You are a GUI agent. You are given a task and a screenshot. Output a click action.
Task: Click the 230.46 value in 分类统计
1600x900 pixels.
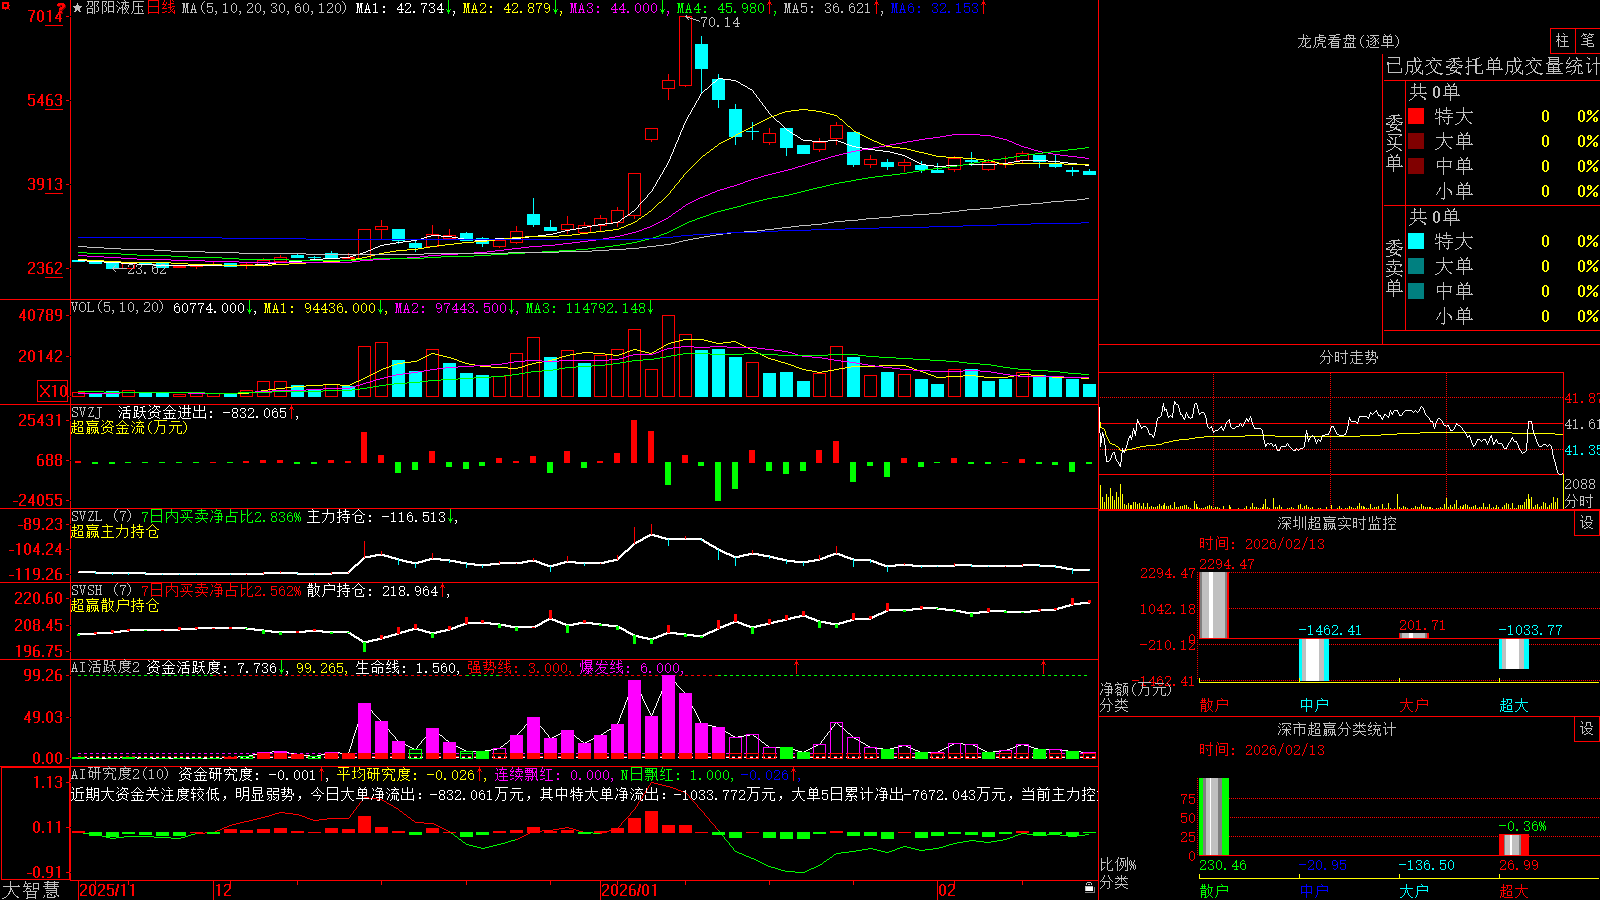(x=1223, y=865)
